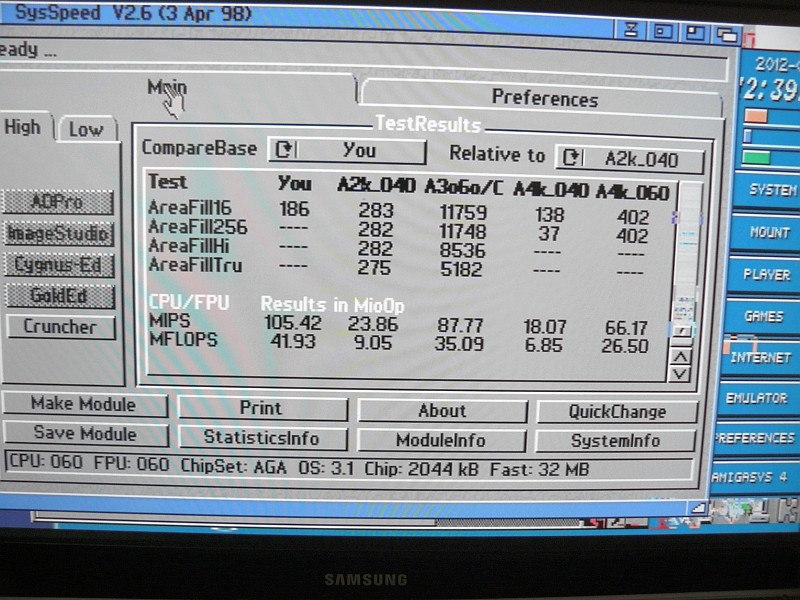800x600 pixels.
Task: Click the QuickChange button
Action: click(x=617, y=412)
